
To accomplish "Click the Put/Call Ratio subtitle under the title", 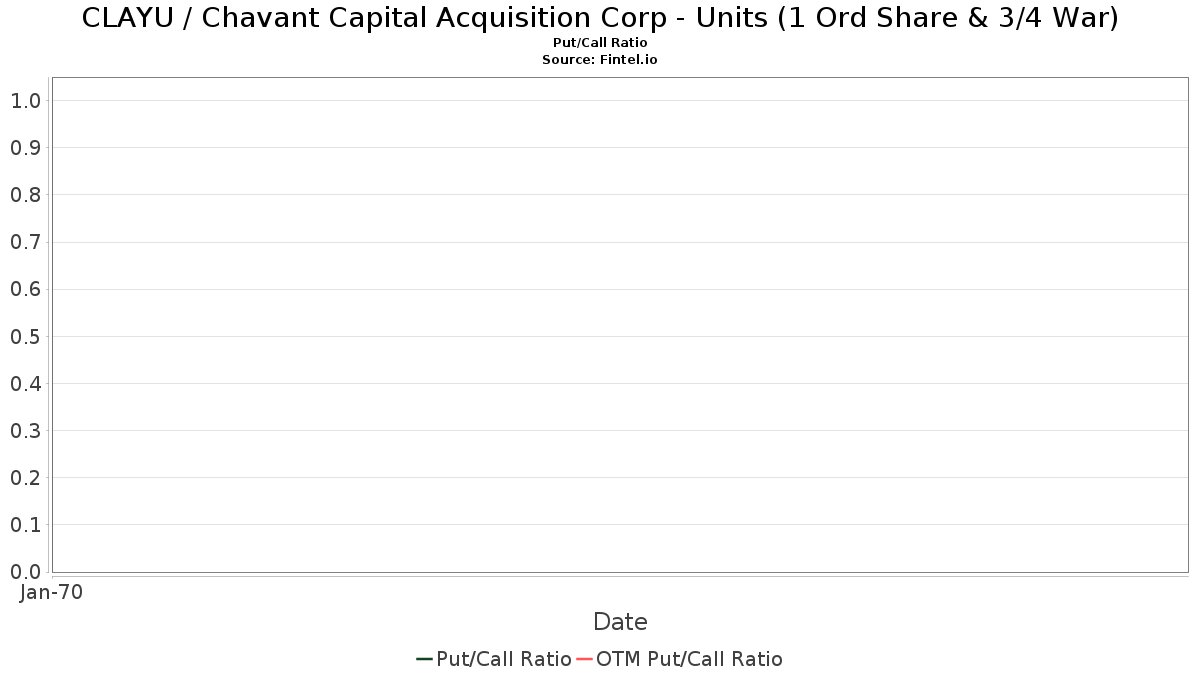I will (600, 43).
